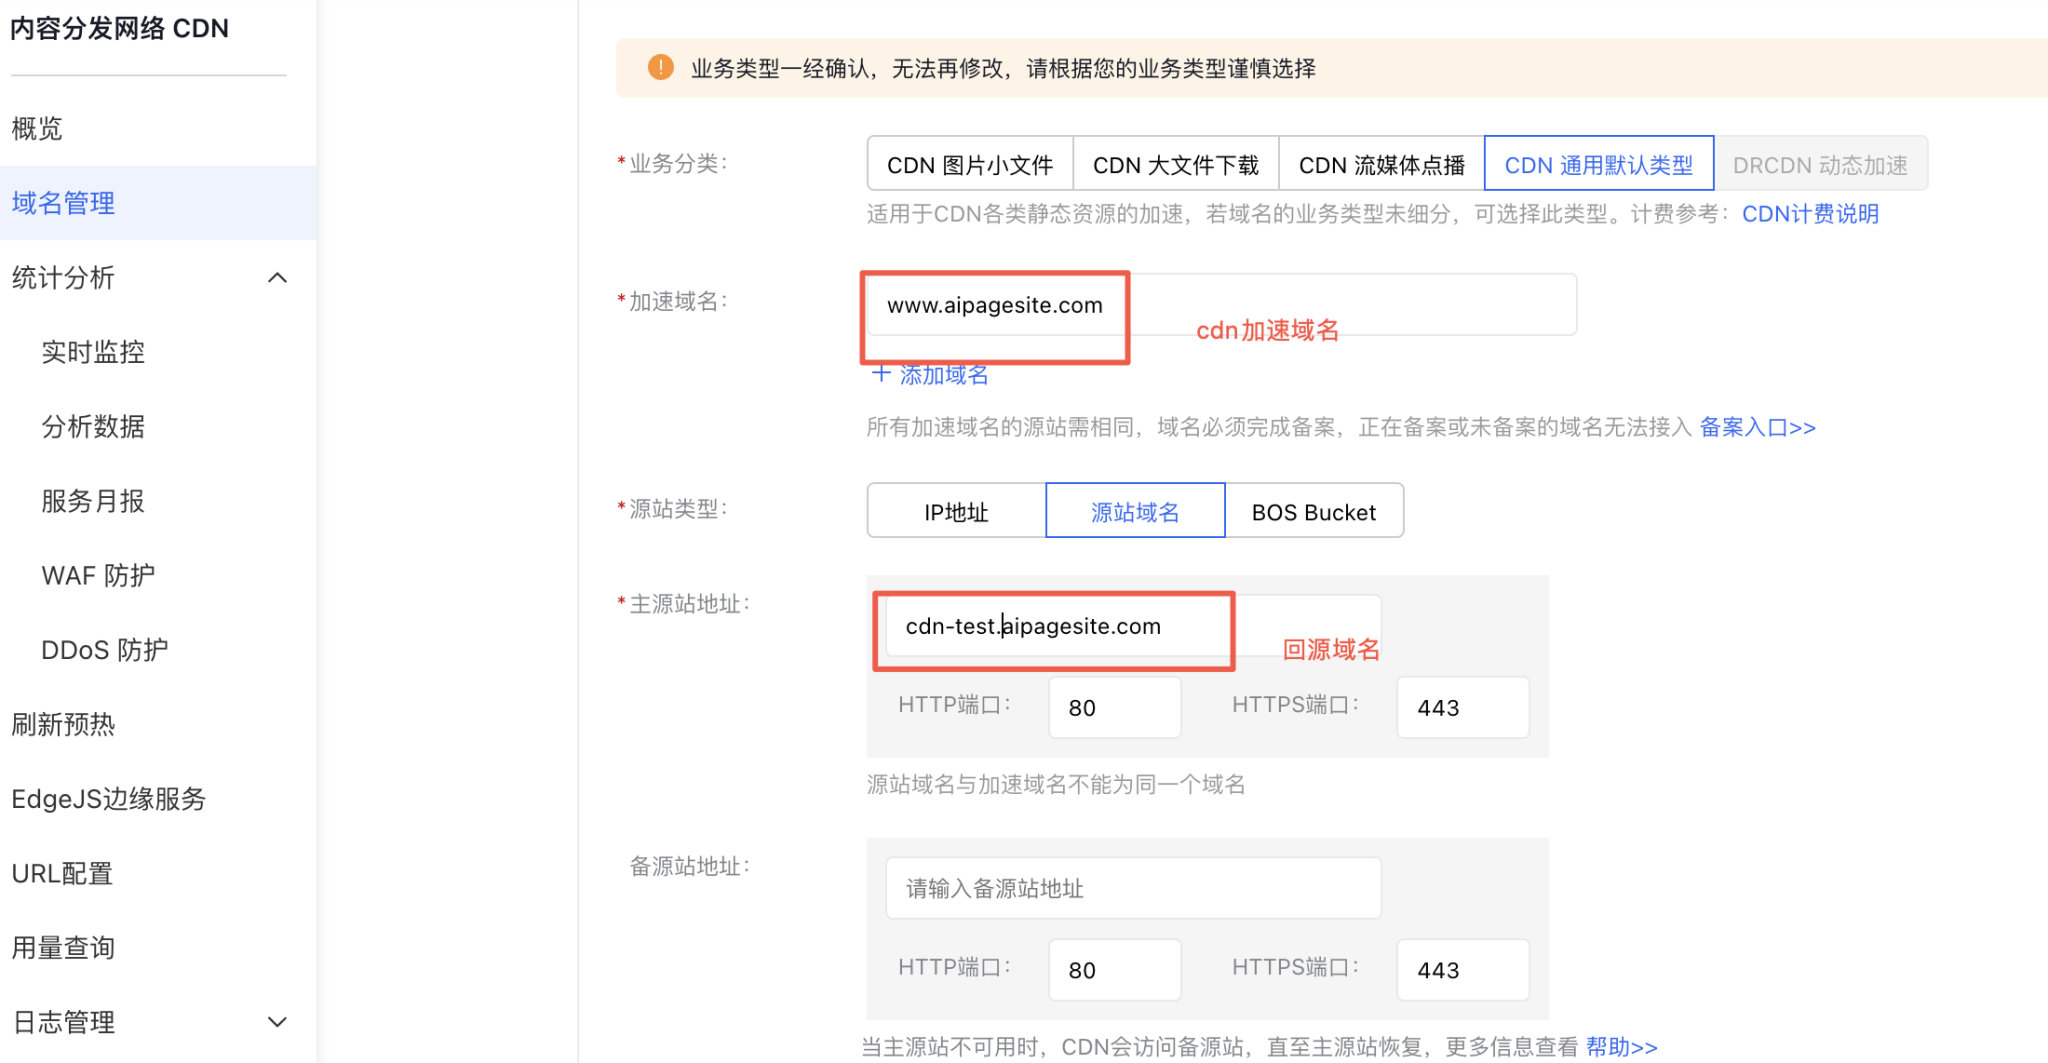This screenshot has height=1063, width=2048.
Task: Choose IP地址 as origin type
Action: tap(956, 511)
